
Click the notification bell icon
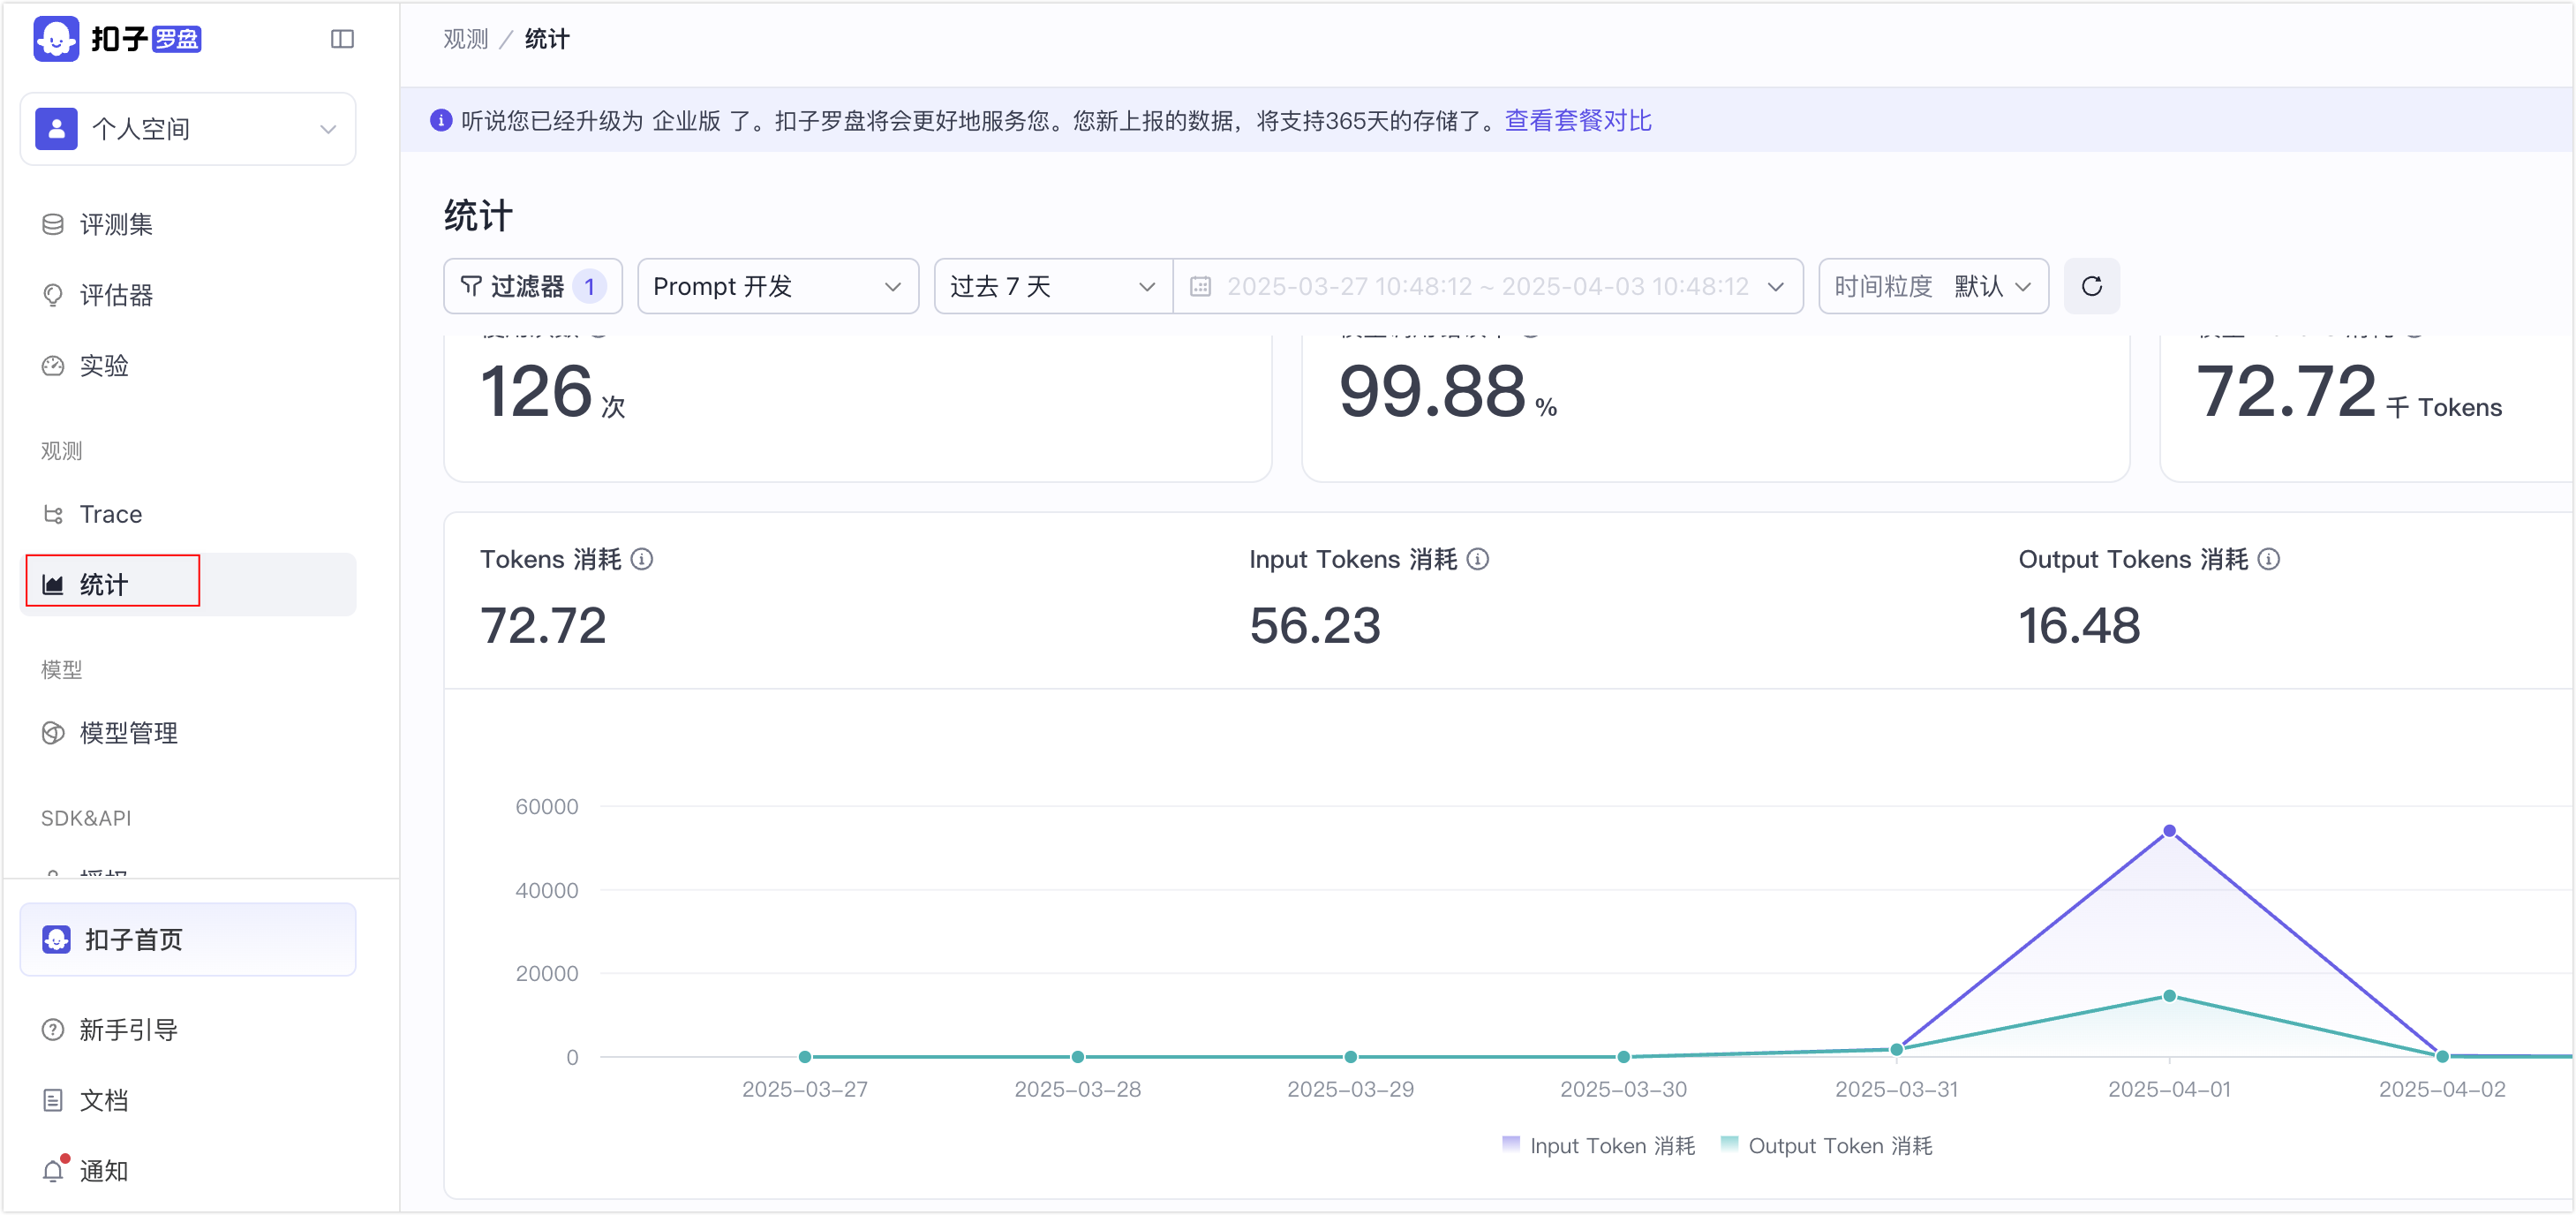click(53, 1170)
